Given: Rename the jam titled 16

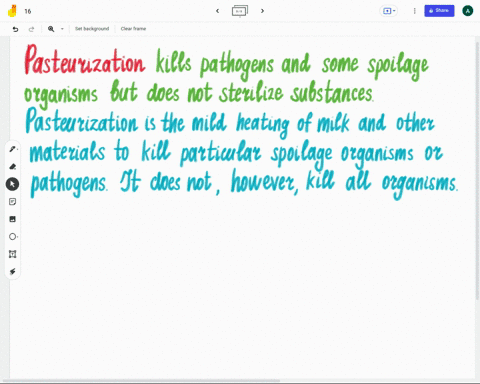Looking at the screenshot, I should tap(28, 11).
